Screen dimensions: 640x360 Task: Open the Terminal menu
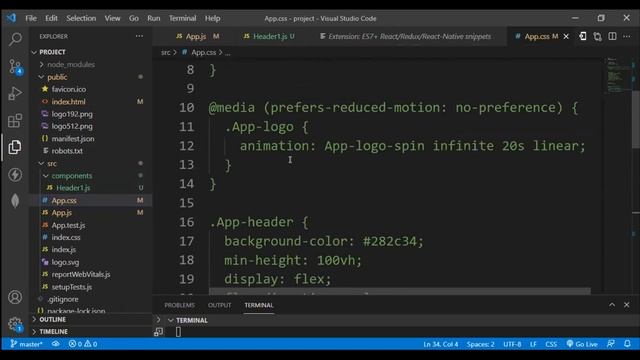tap(182, 18)
